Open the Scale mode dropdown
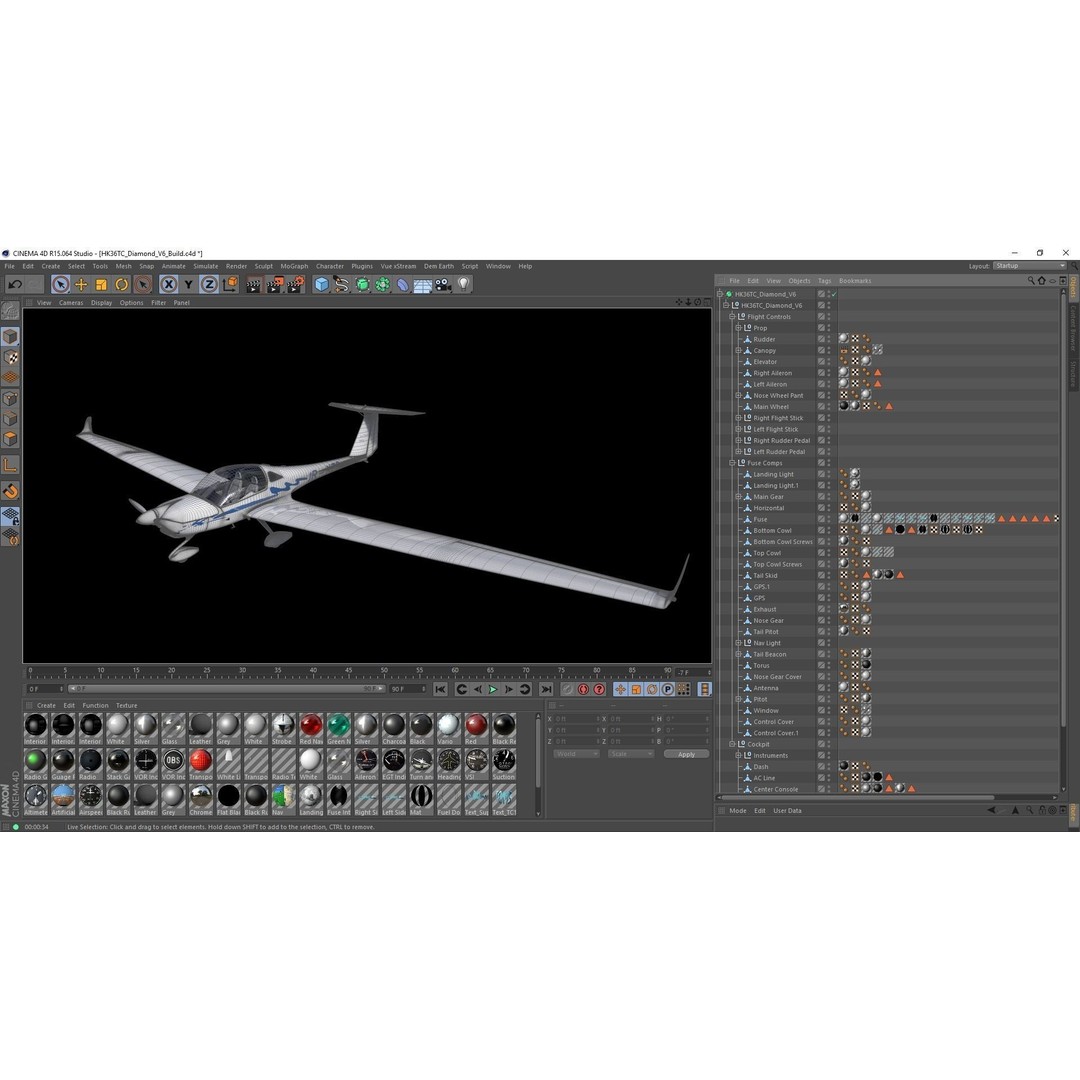This screenshot has width=1080, height=1080. click(x=630, y=754)
